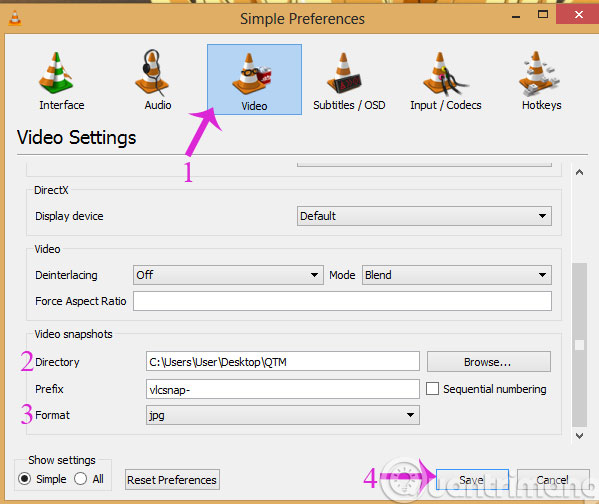Maximize the Simple Preferences window
This screenshot has height=504, width=599.
(x=543, y=15)
